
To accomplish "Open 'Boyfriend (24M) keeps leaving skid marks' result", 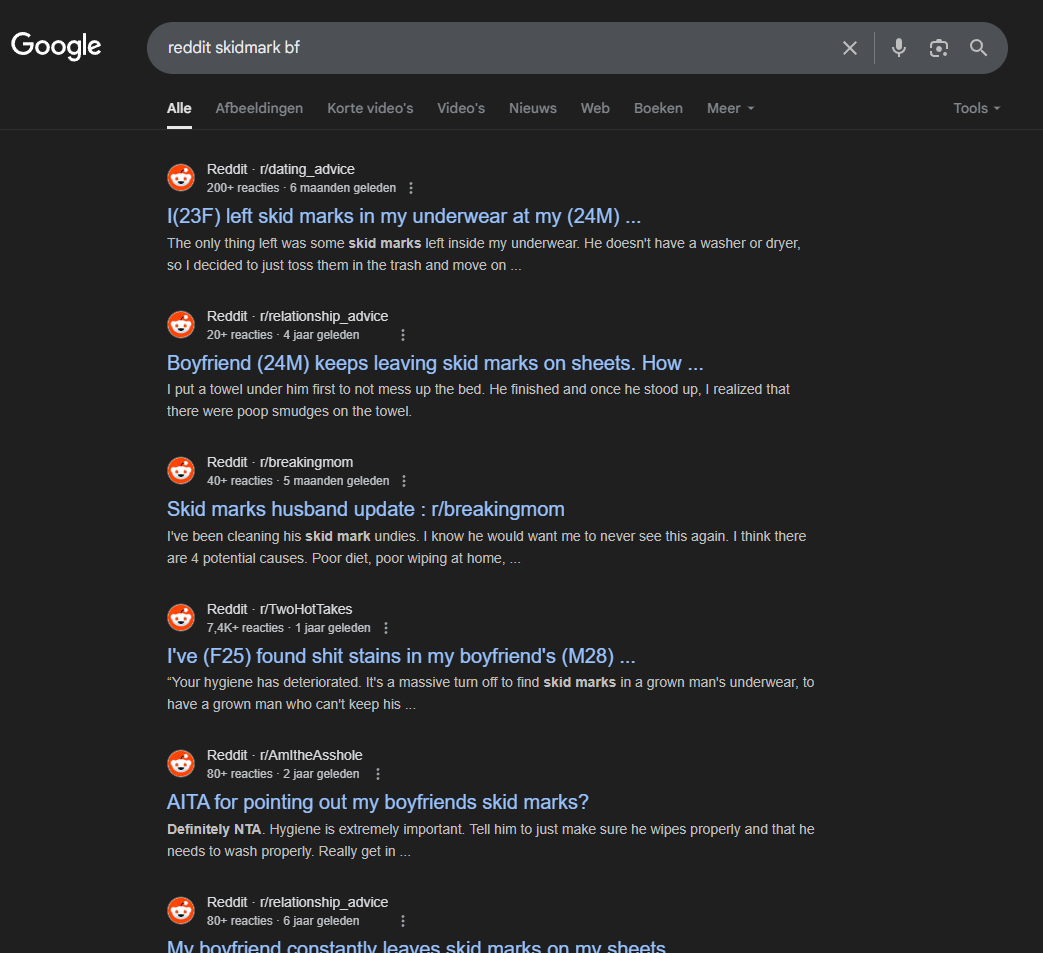I will click(435, 363).
